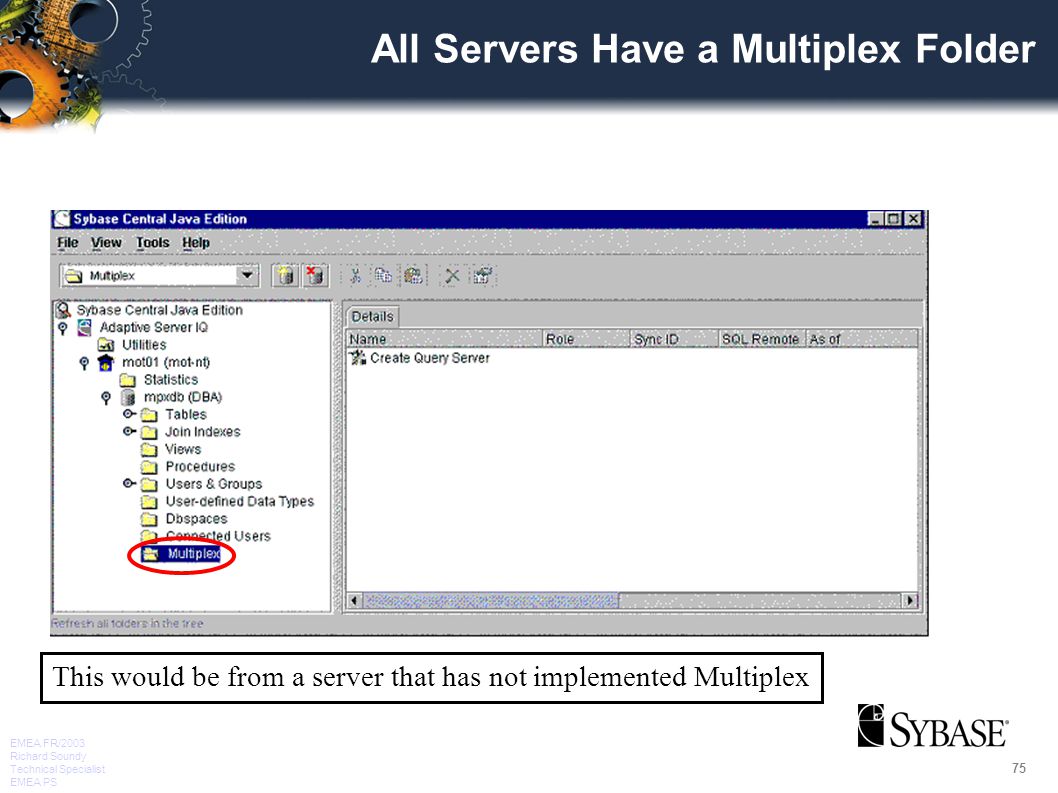Viewport: 1058px width, 793px height.
Task: Click the Cut scissors toolbar icon
Action: [x=355, y=275]
